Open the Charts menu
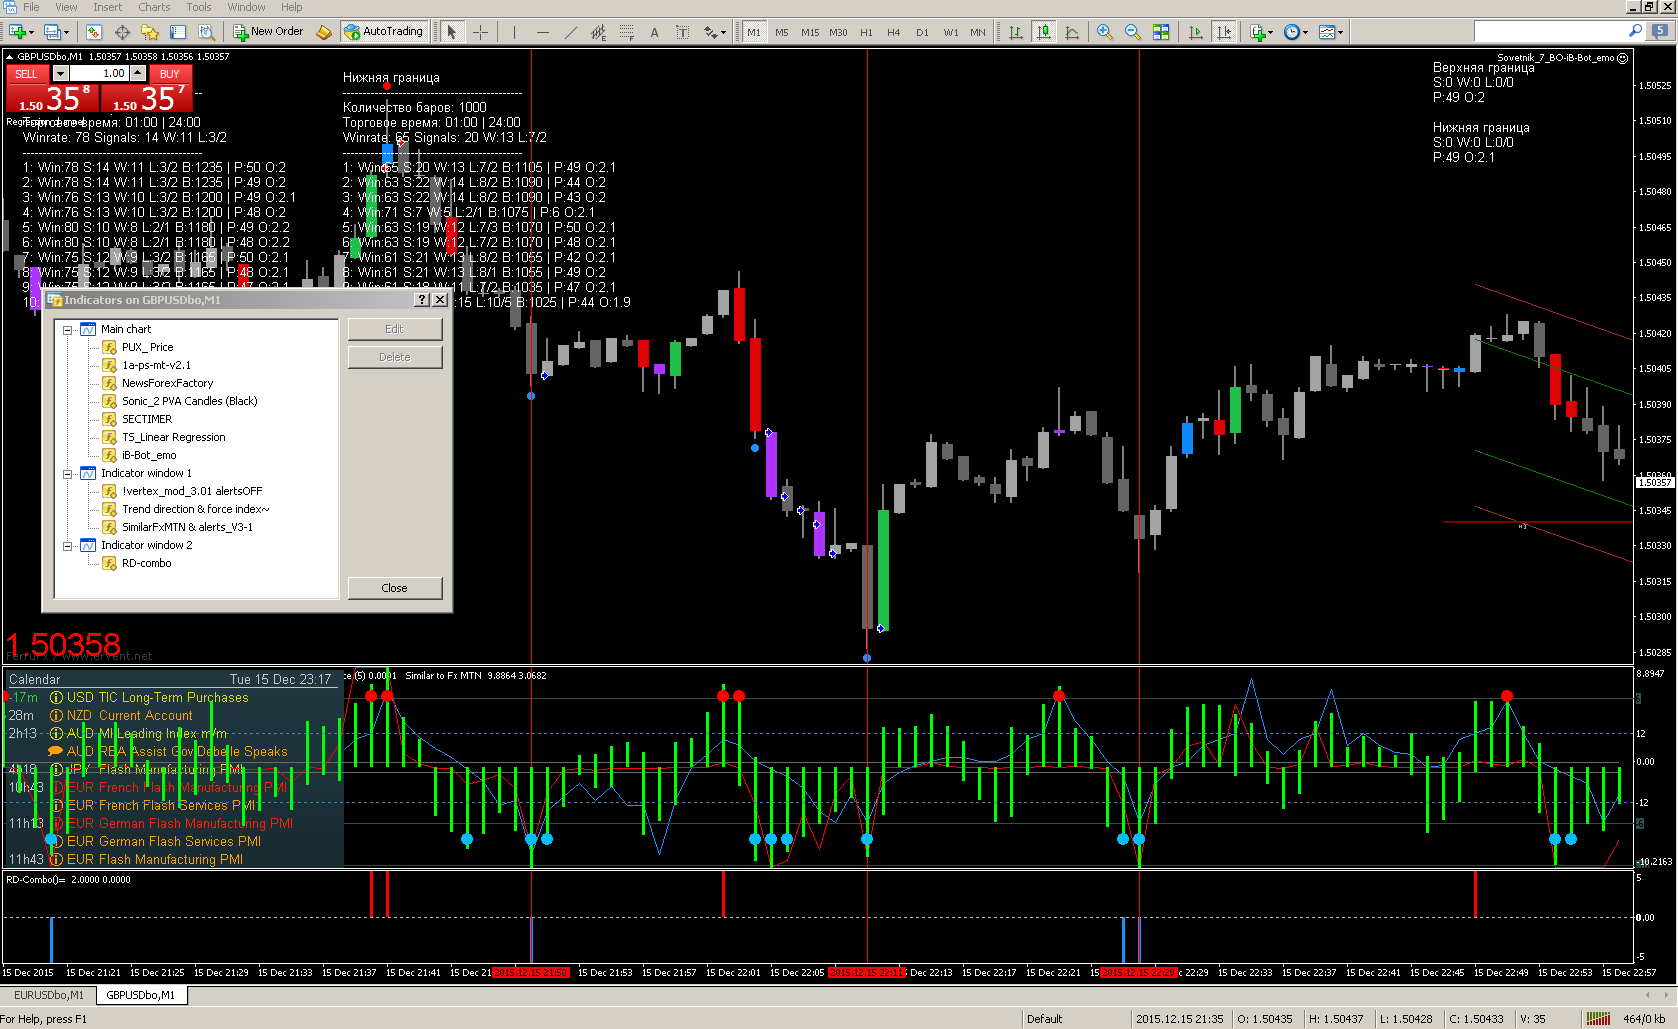 click(154, 7)
